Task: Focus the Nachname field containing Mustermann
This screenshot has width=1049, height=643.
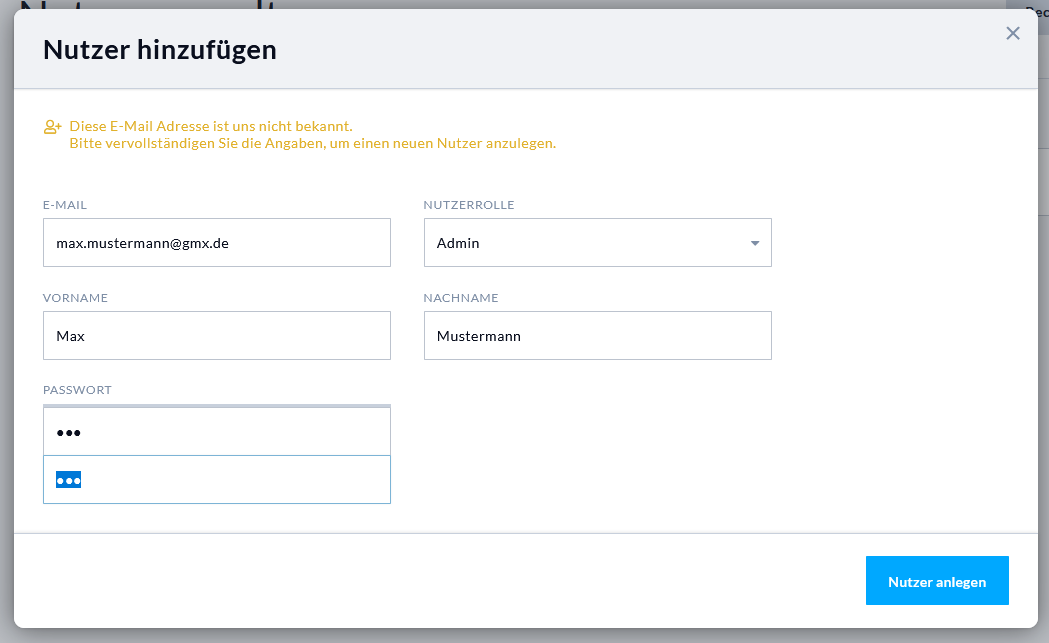Action: pyautogui.click(x=597, y=336)
